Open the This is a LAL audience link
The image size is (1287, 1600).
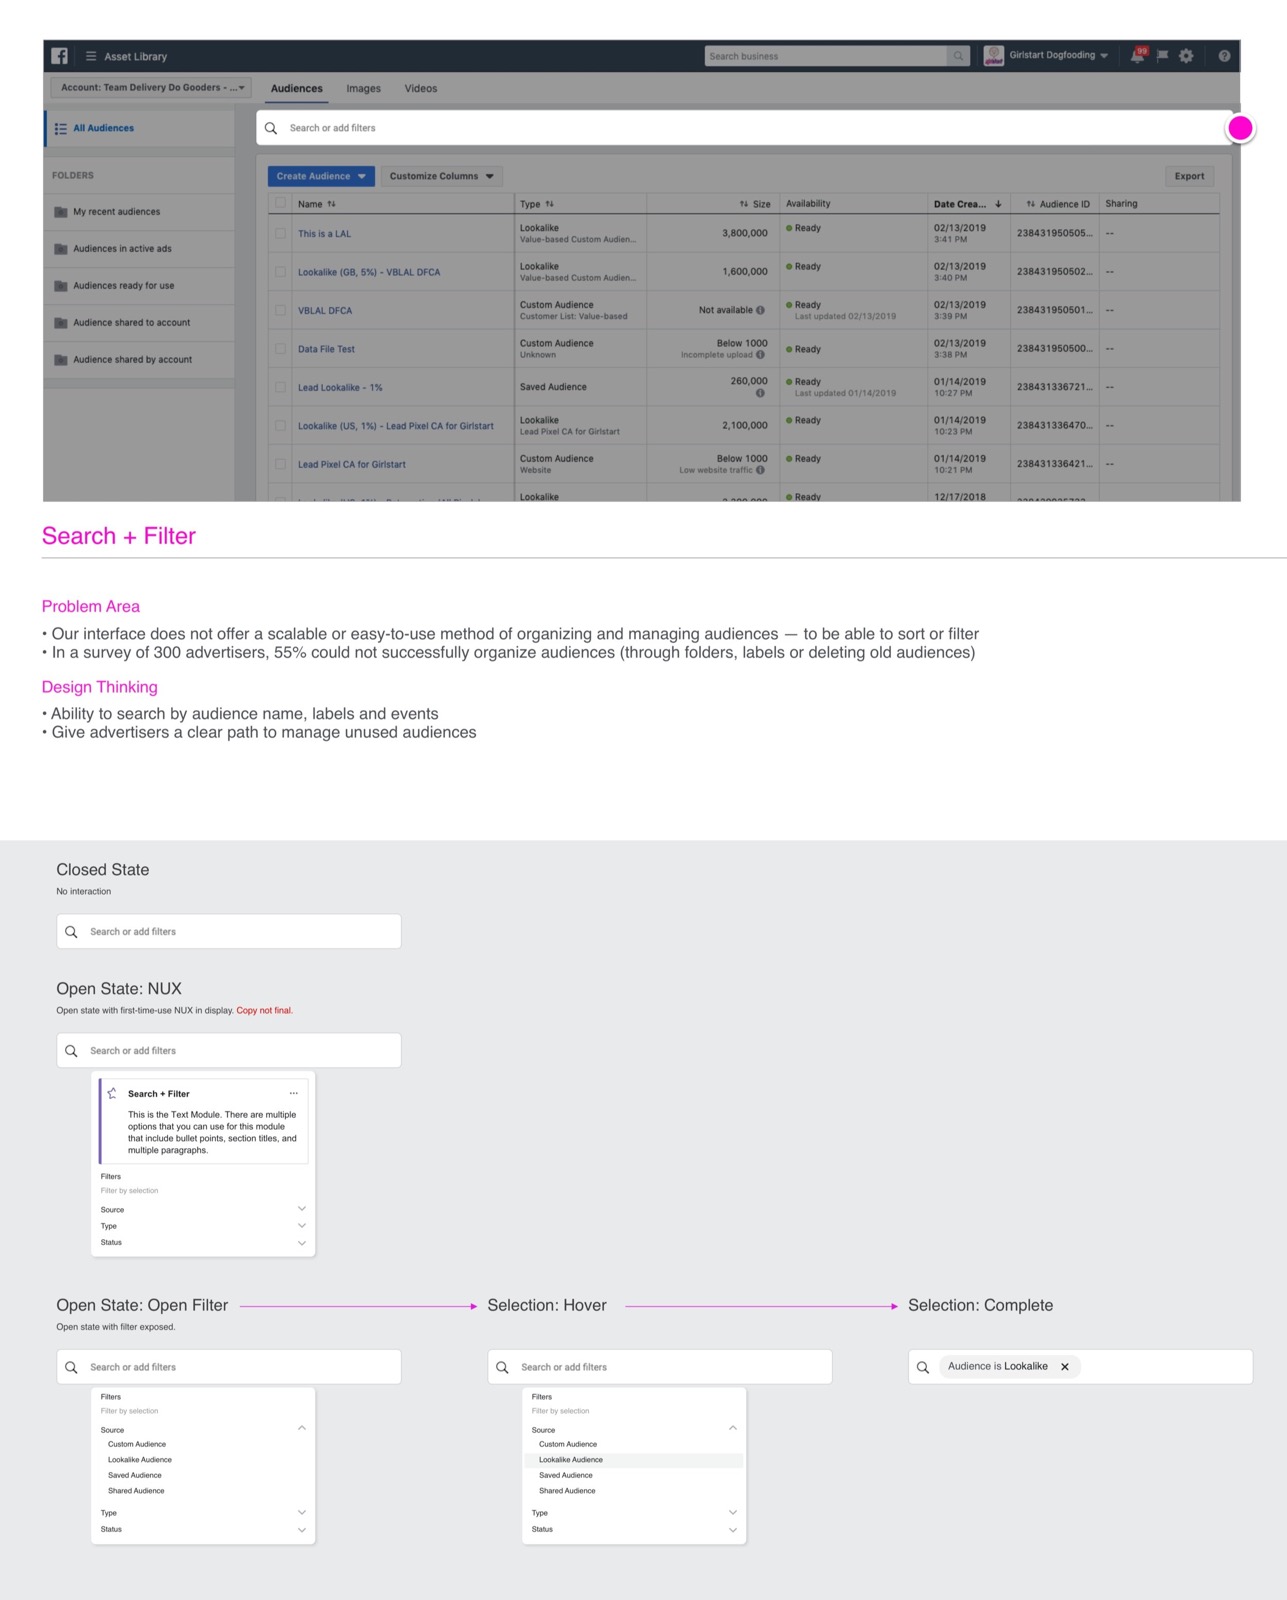(324, 234)
